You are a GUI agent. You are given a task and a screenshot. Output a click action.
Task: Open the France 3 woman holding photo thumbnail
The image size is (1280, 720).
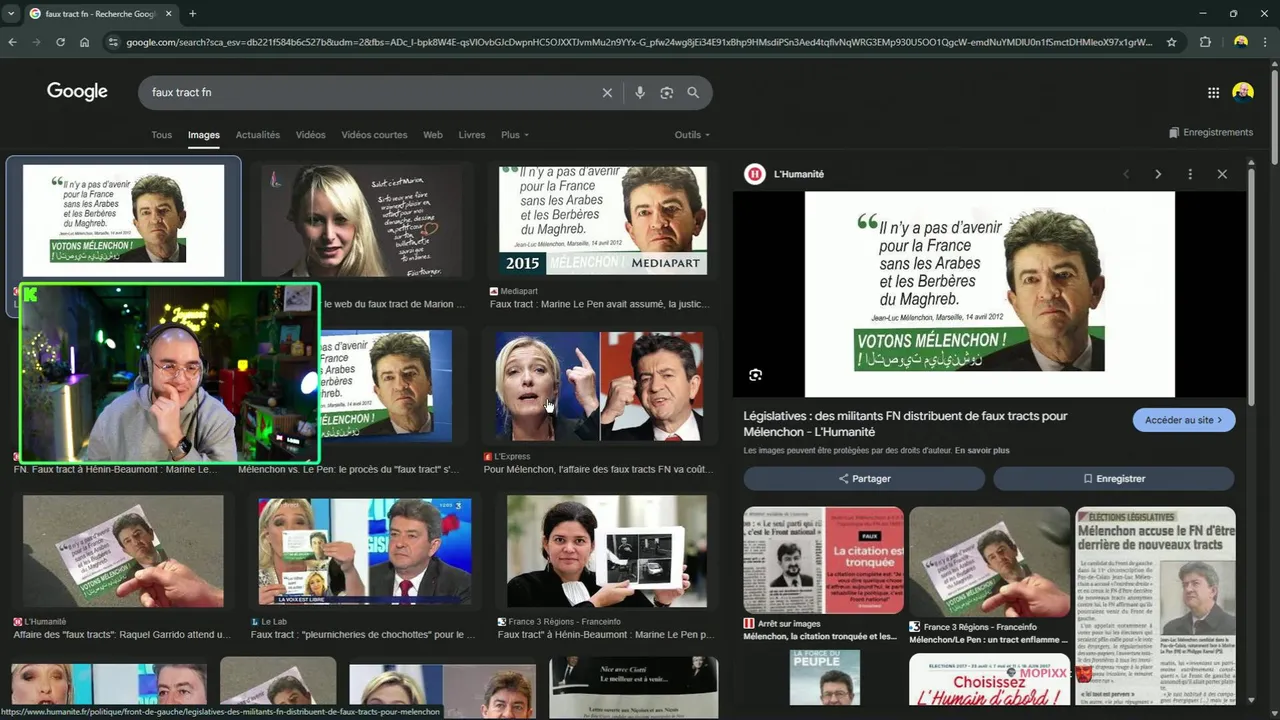point(607,551)
